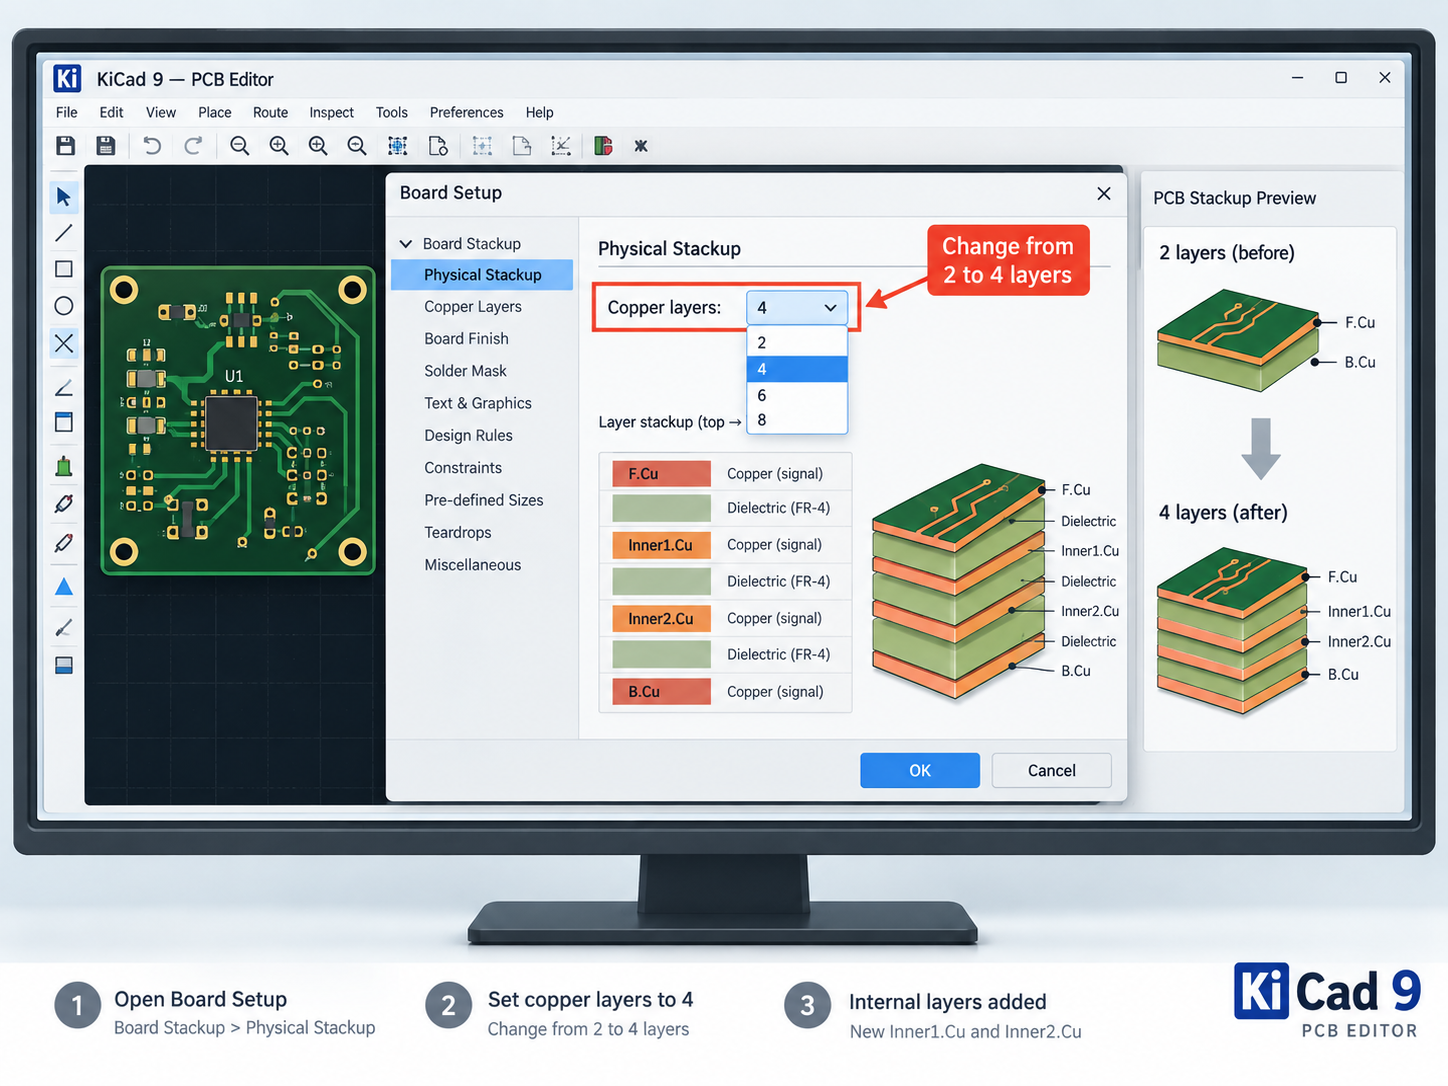The height and width of the screenshot is (1086, 1448).
Task: Select Copper Layers in the tree
Action: pyautogui.click(x=473, y=307)
